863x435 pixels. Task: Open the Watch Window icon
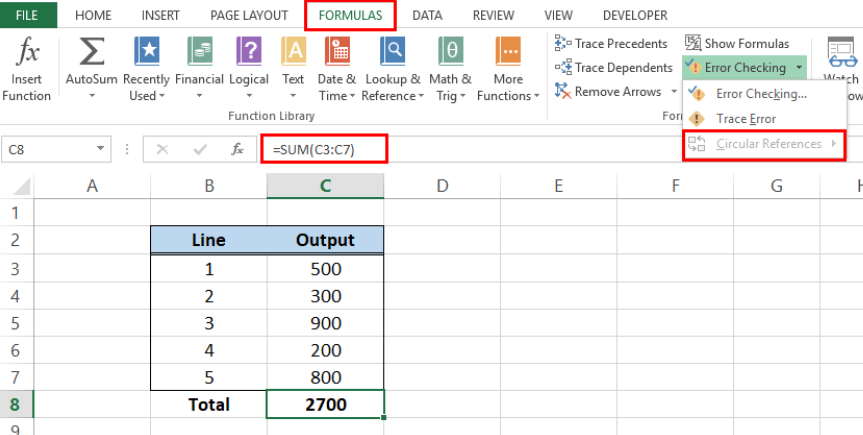pos(842,52)
